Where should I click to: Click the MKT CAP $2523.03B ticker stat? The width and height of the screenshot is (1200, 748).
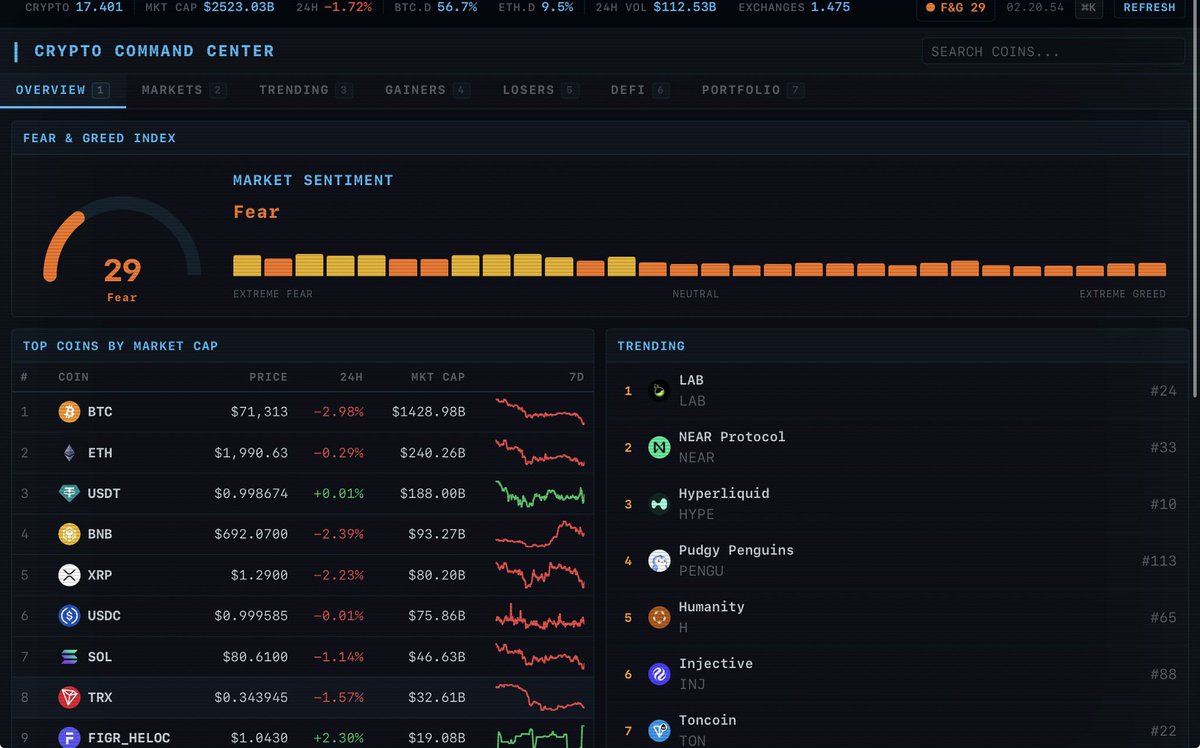pyautogui.click(x=210, y=7)
